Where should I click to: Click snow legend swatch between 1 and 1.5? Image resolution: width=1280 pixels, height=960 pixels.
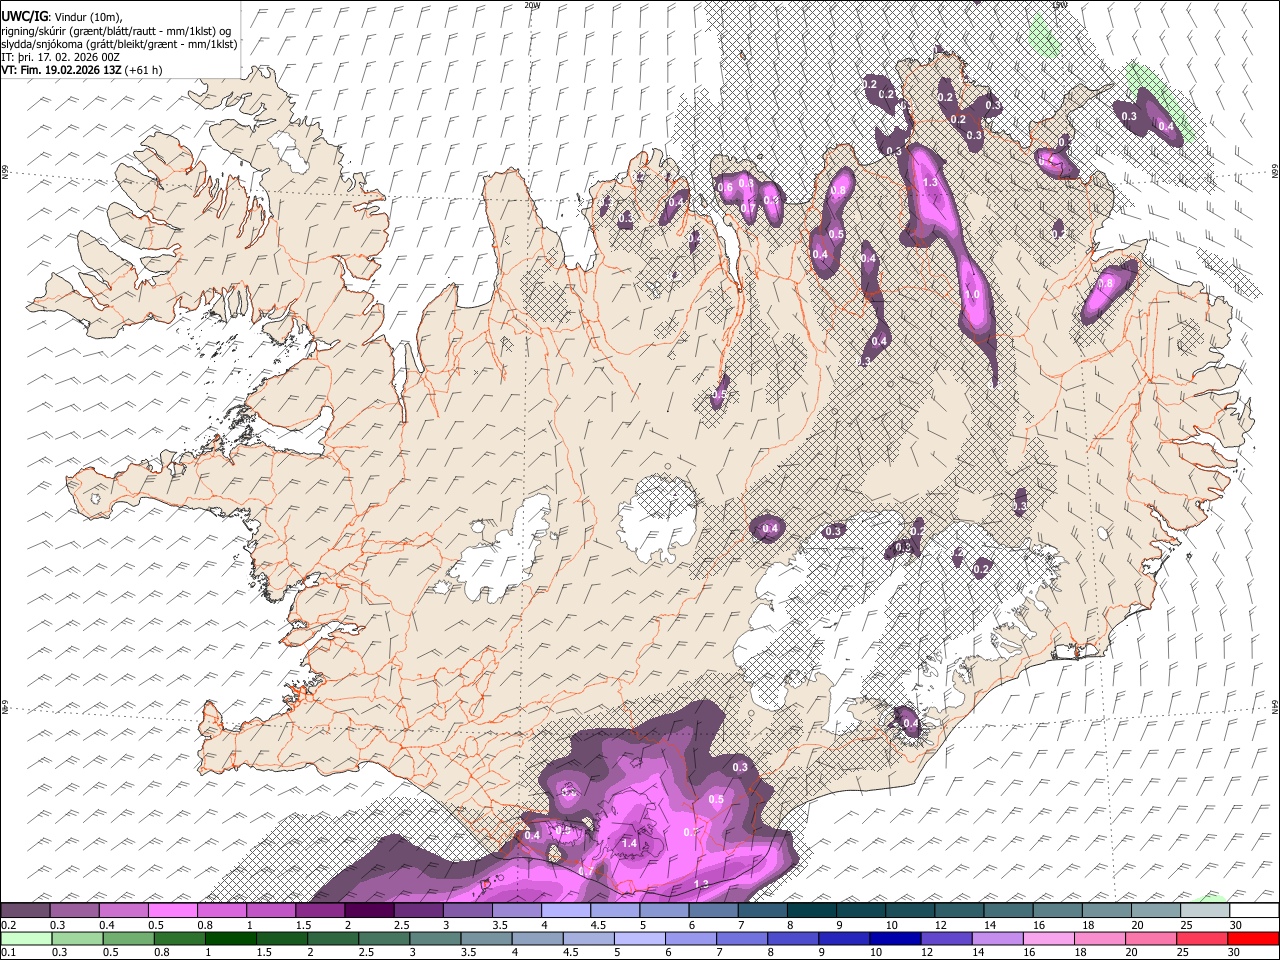click(x=271, y=911)
